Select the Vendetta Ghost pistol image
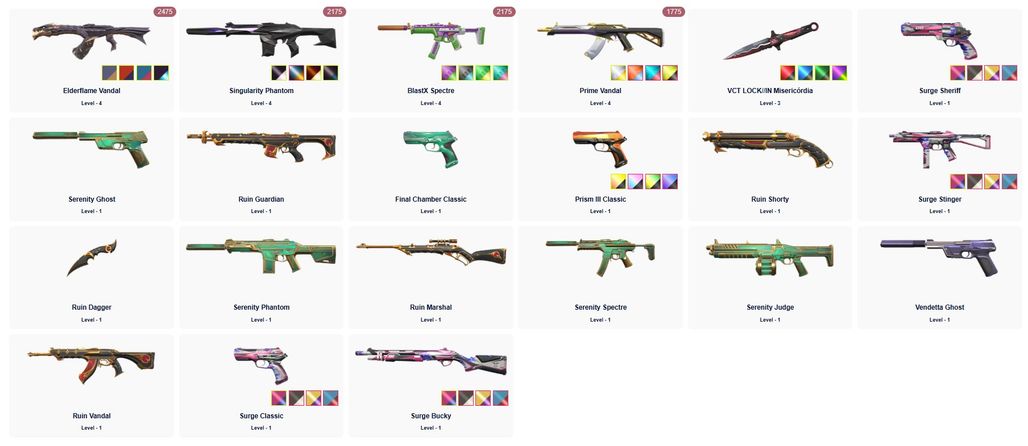 (939, 256)
